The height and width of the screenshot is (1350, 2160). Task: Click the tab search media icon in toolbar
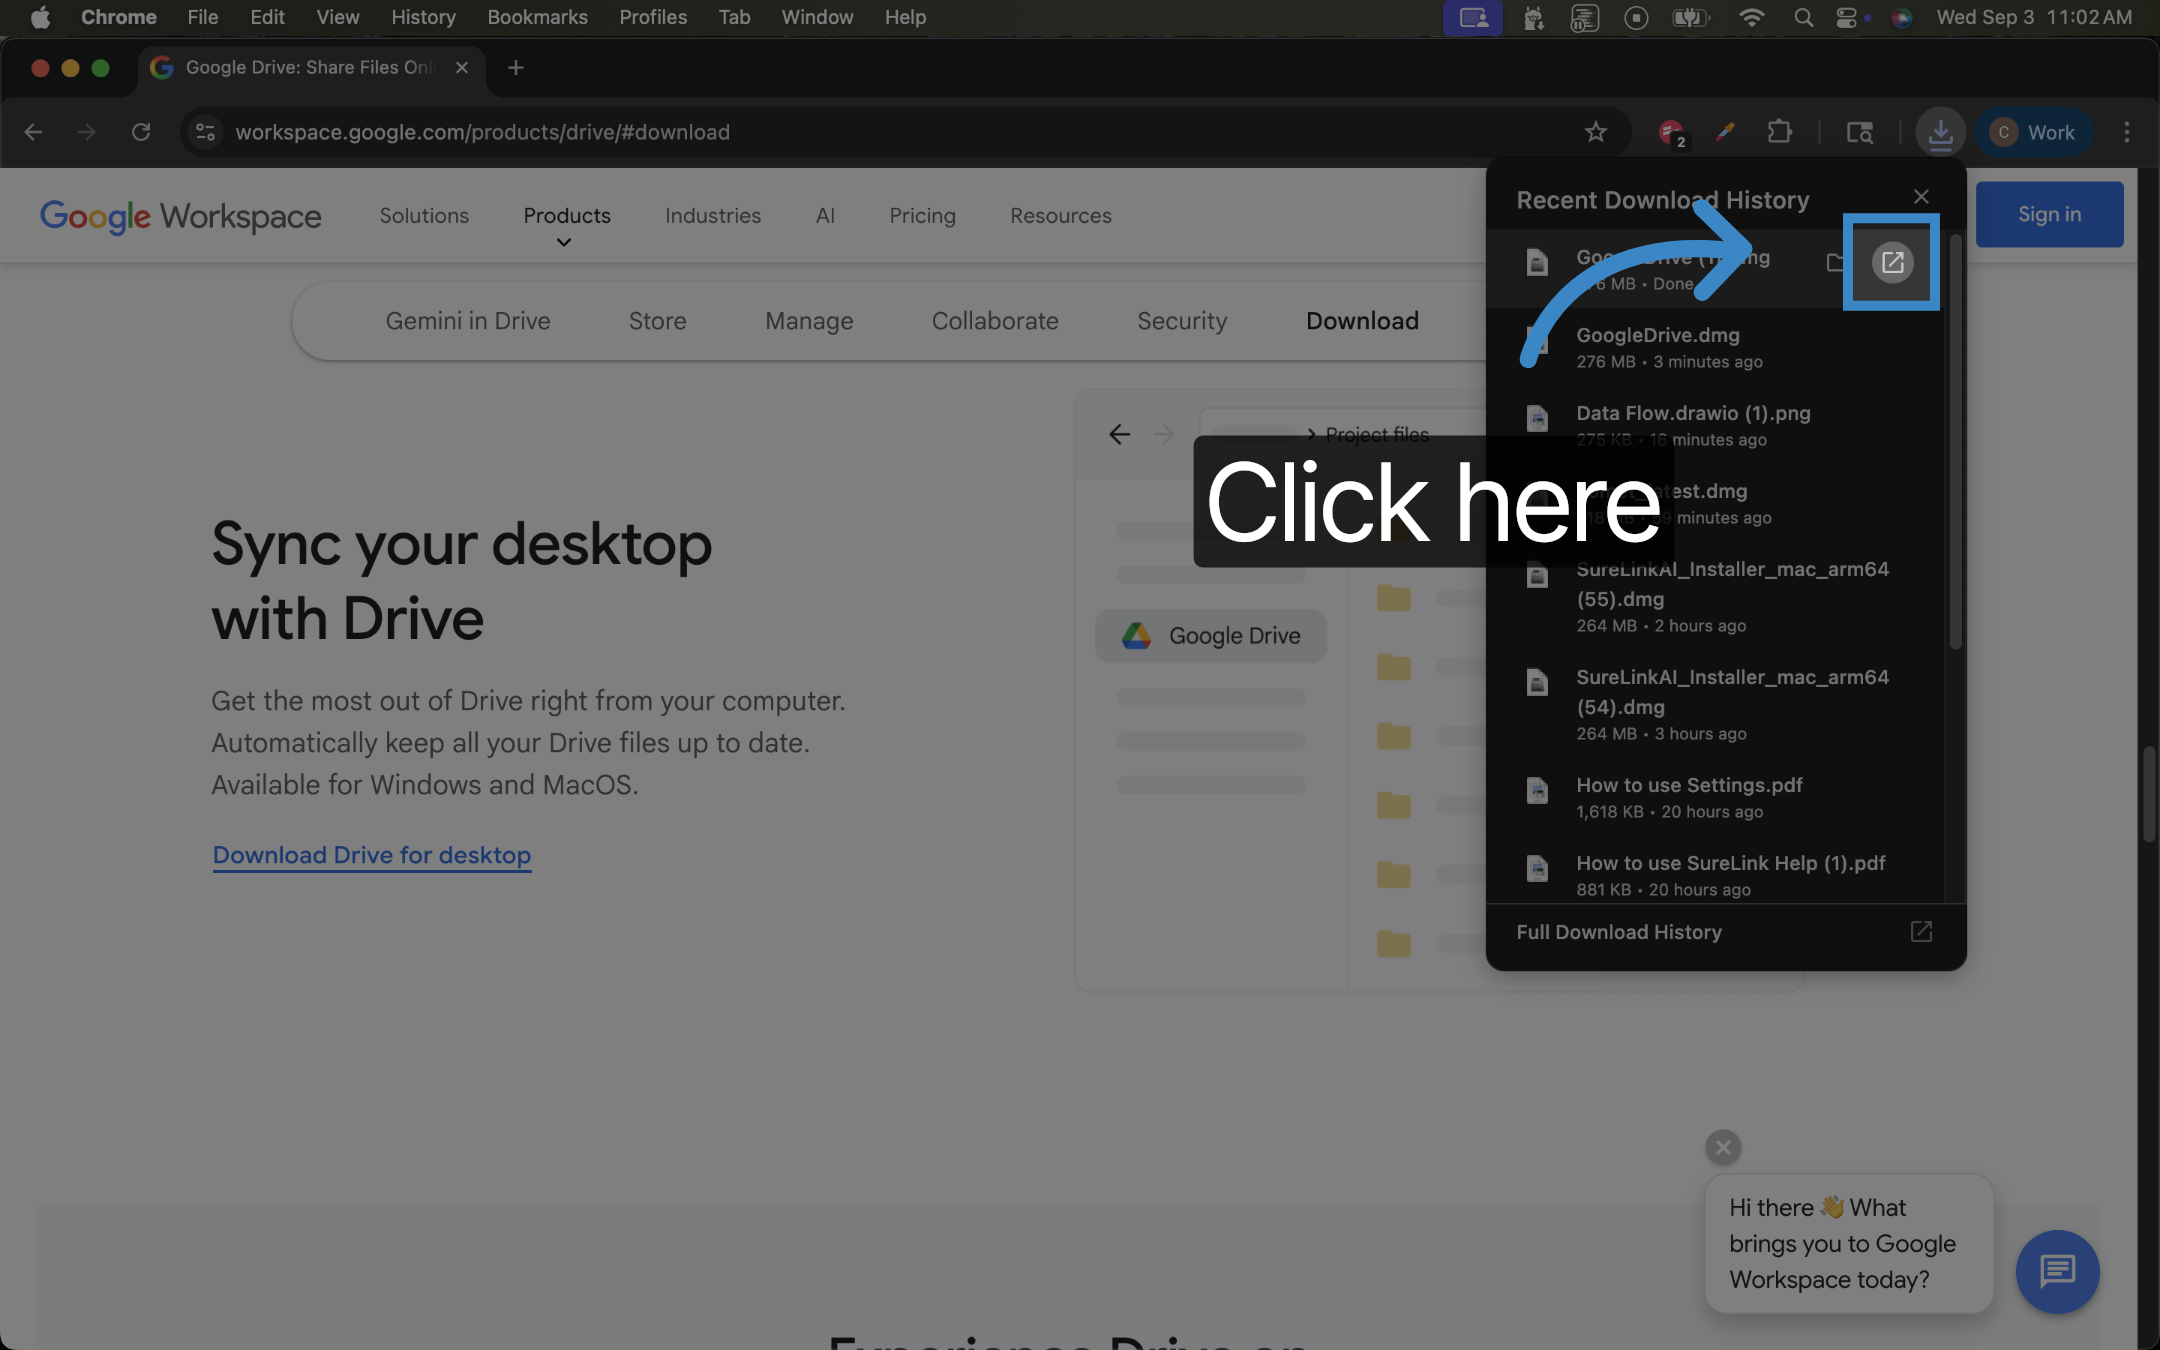(x=1859, y=132)
